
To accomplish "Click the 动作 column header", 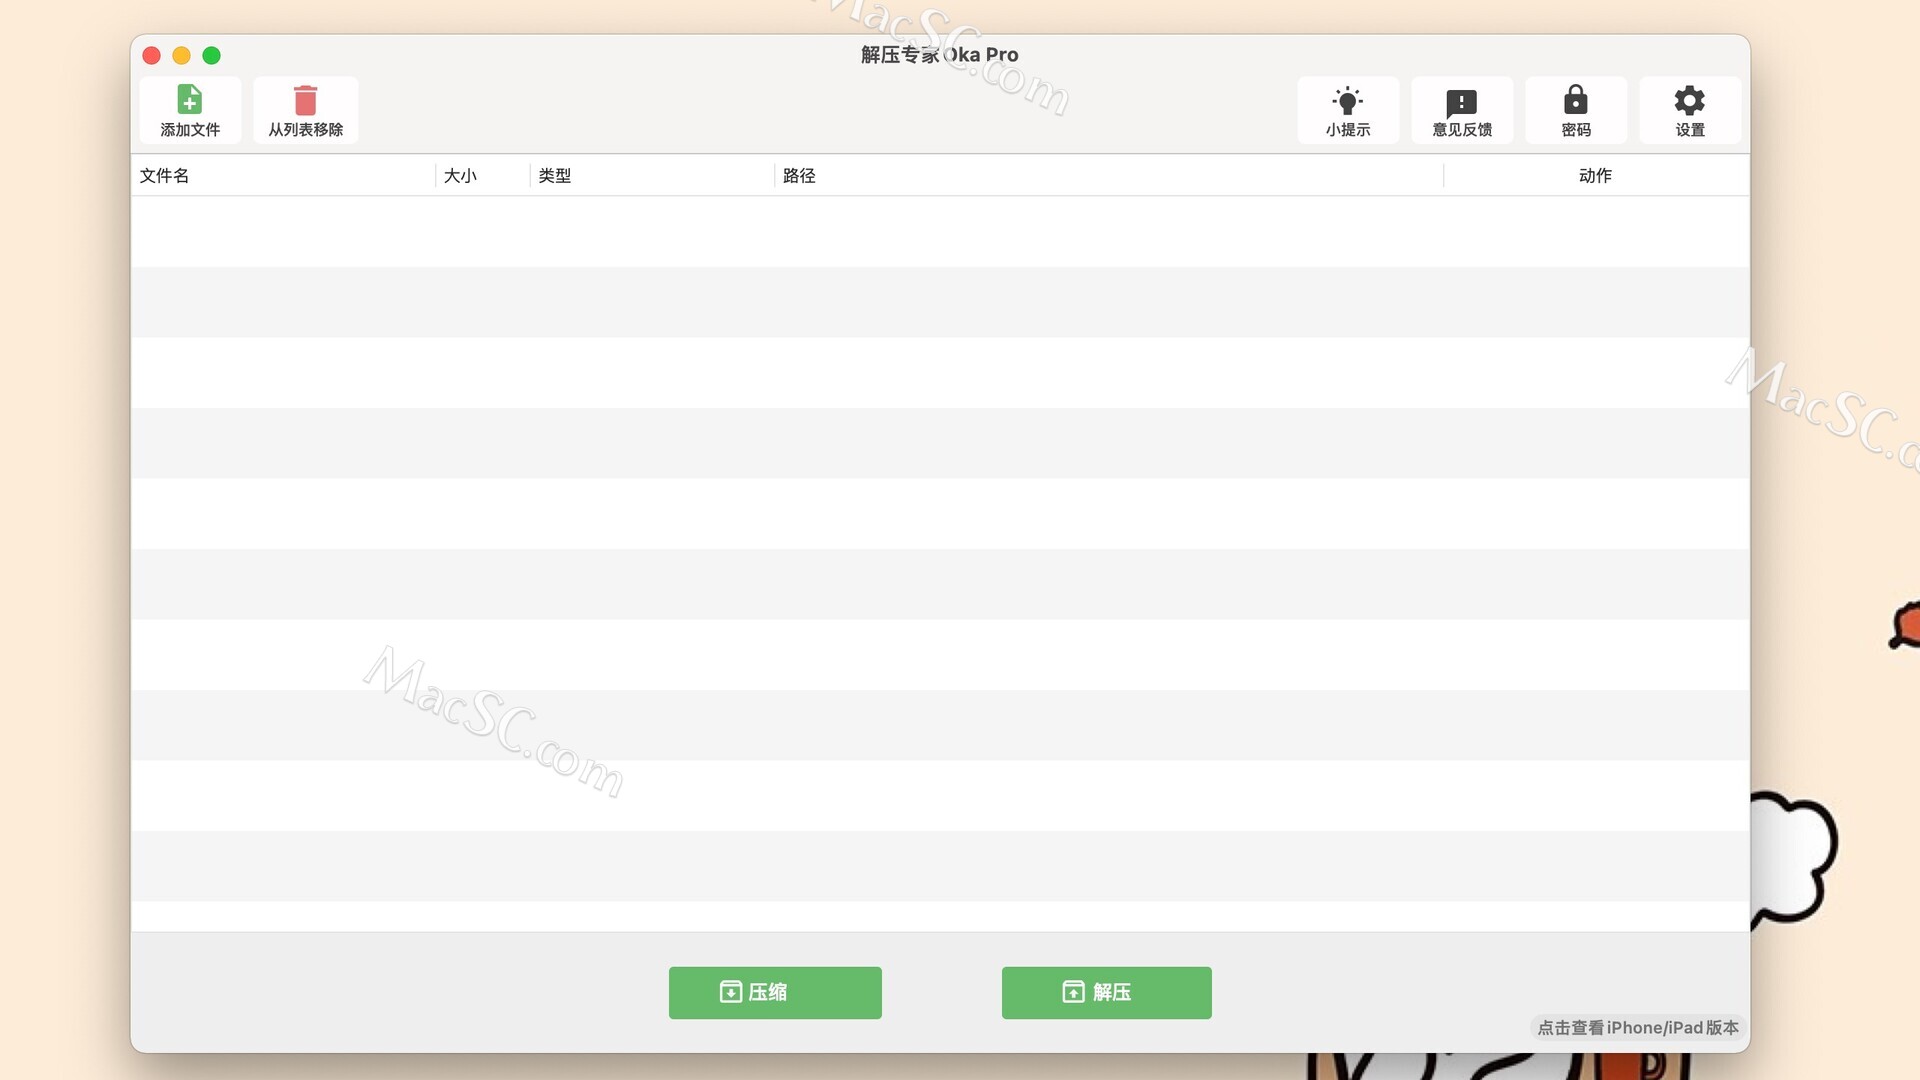I will click(x=1596, y=176).
